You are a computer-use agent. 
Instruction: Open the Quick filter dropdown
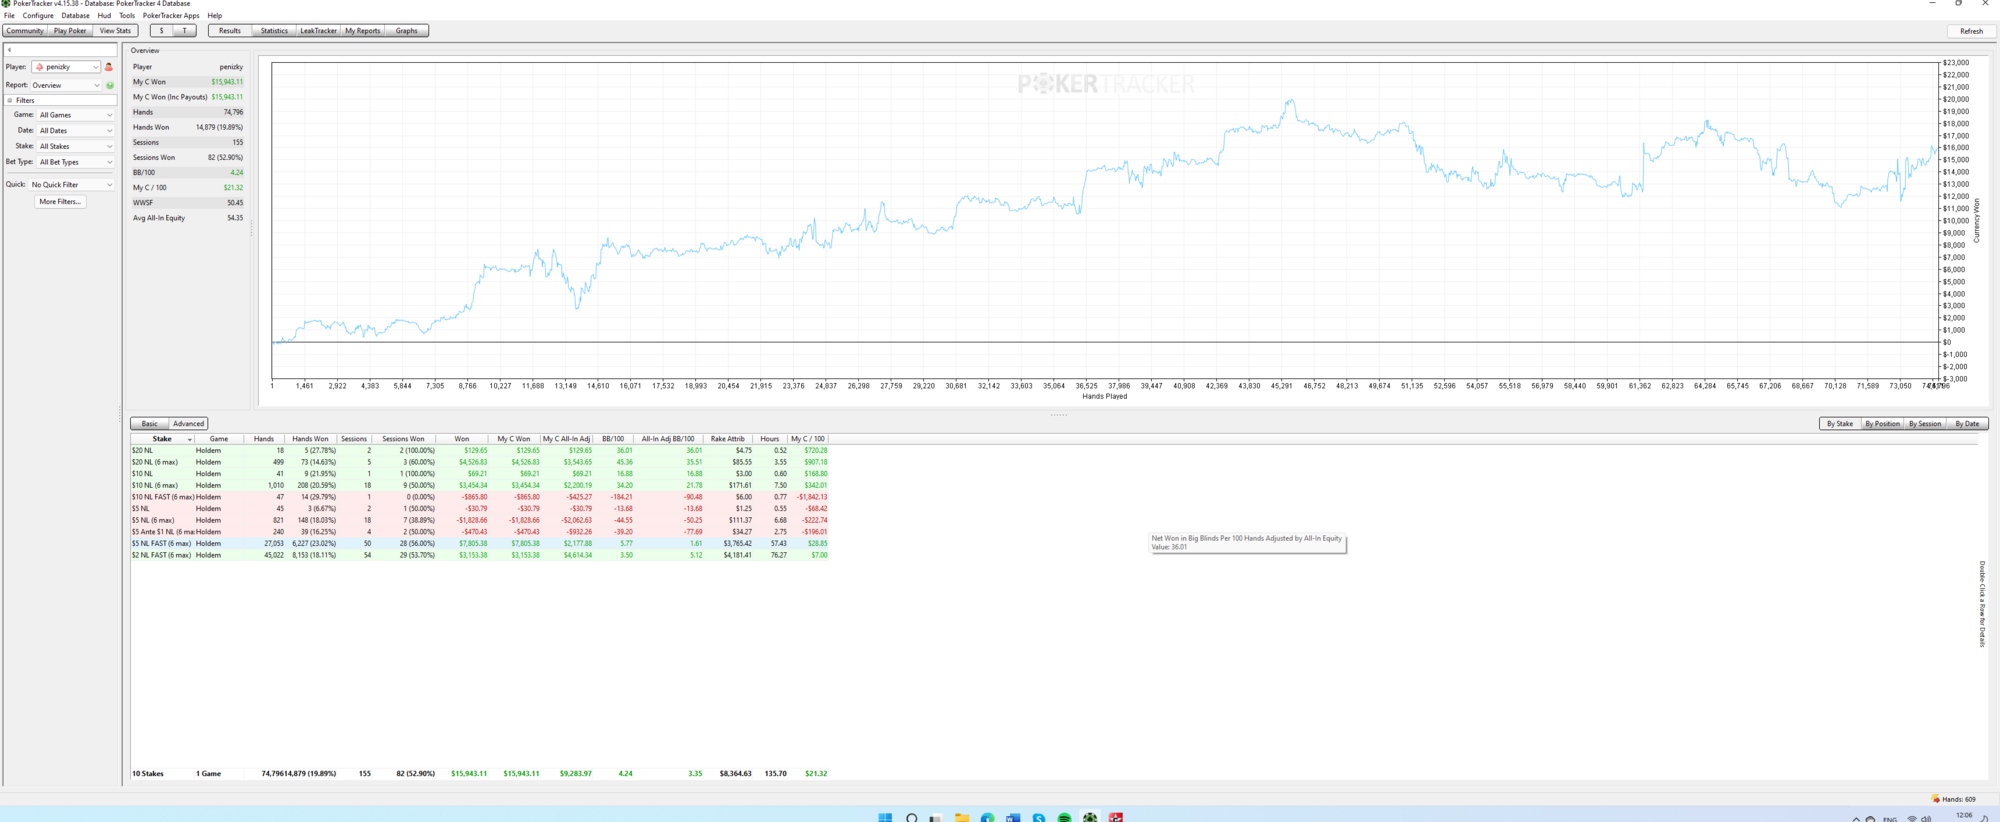(72, 185)
